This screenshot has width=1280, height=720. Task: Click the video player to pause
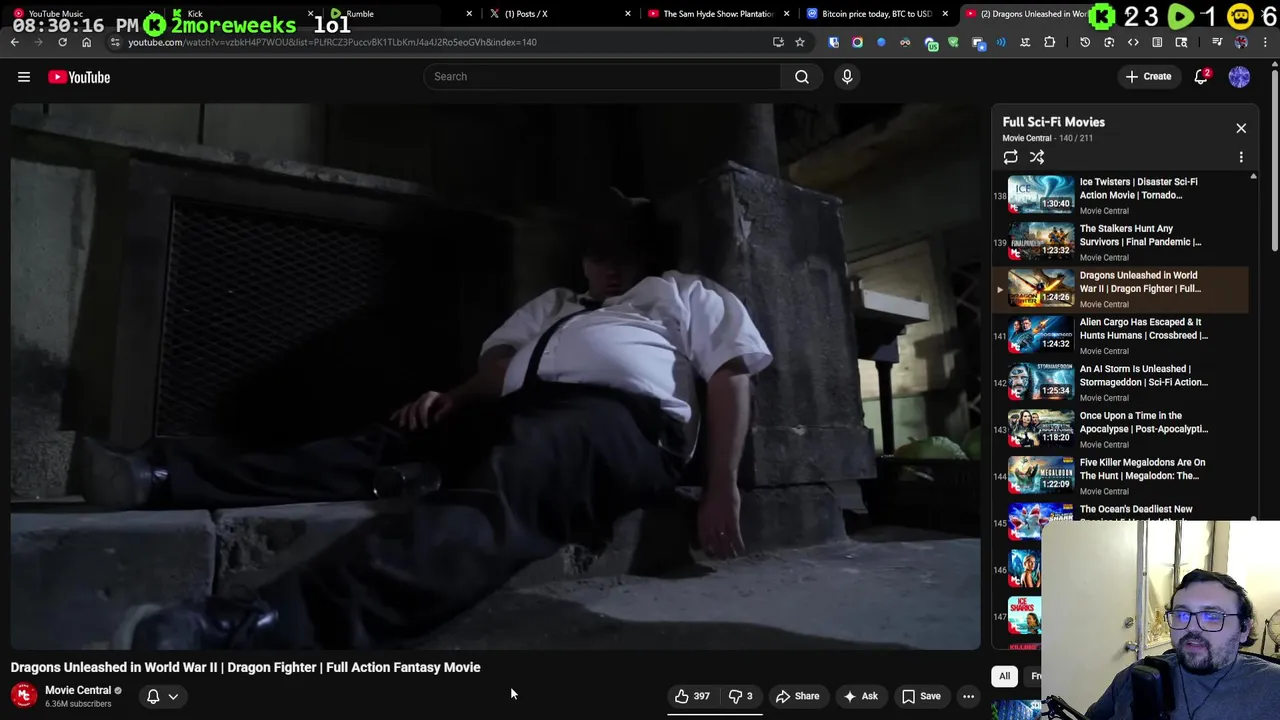pyautogui.click(x=496, y=376)
